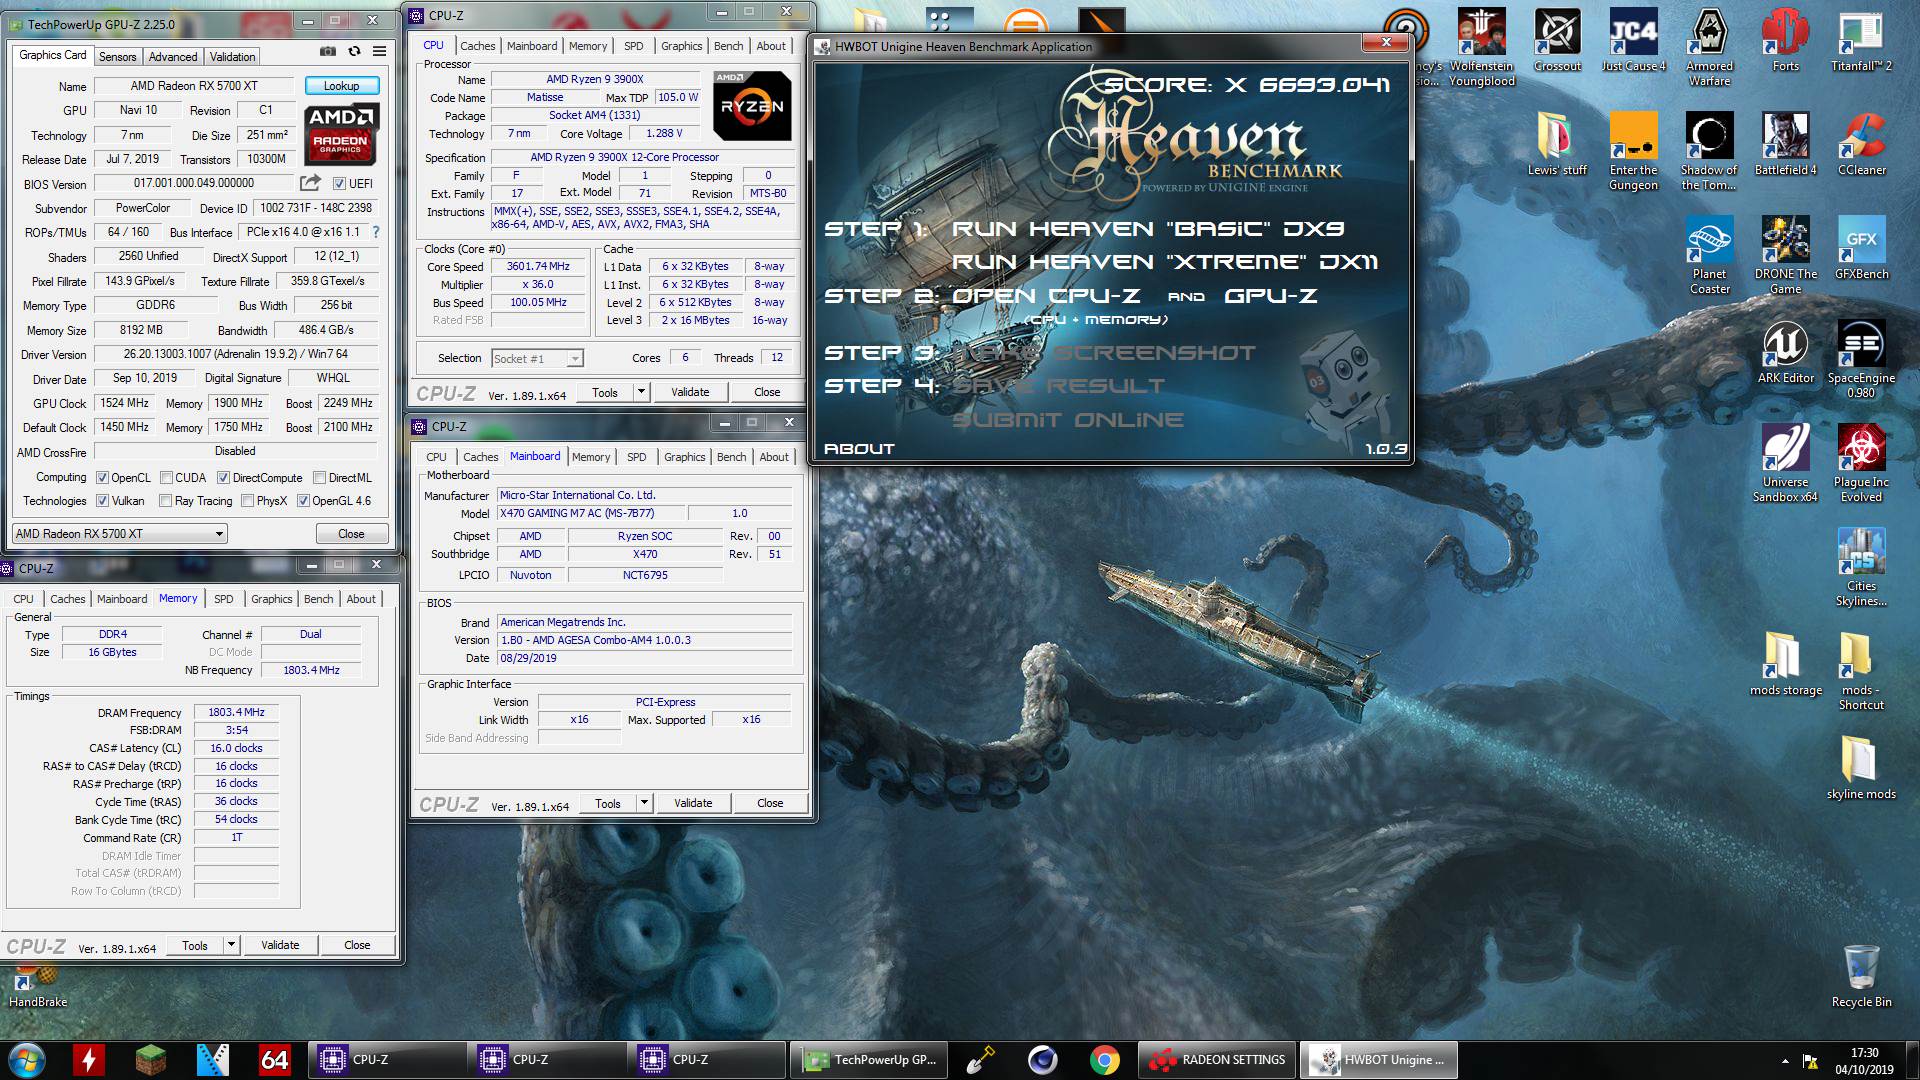This screenshot has width=1920, height=1080.
Task: Open GFXBench desktop icon
Action: click(1861, 248)
